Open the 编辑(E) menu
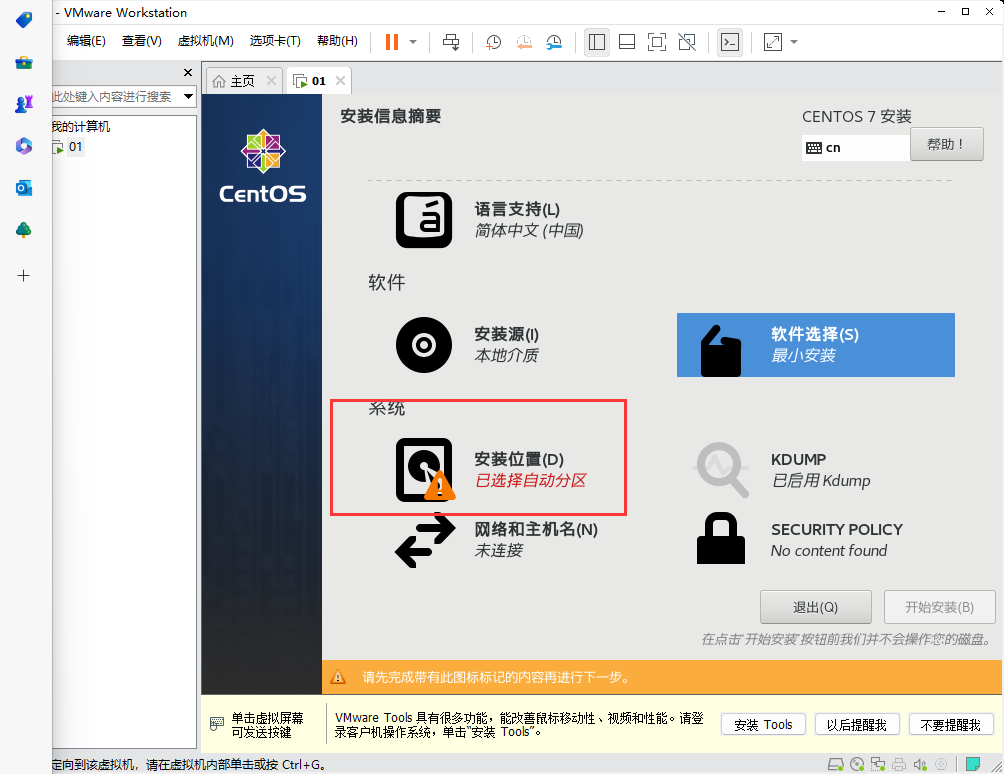This screenshot has width=1004, height=774. tap(86, 41)
